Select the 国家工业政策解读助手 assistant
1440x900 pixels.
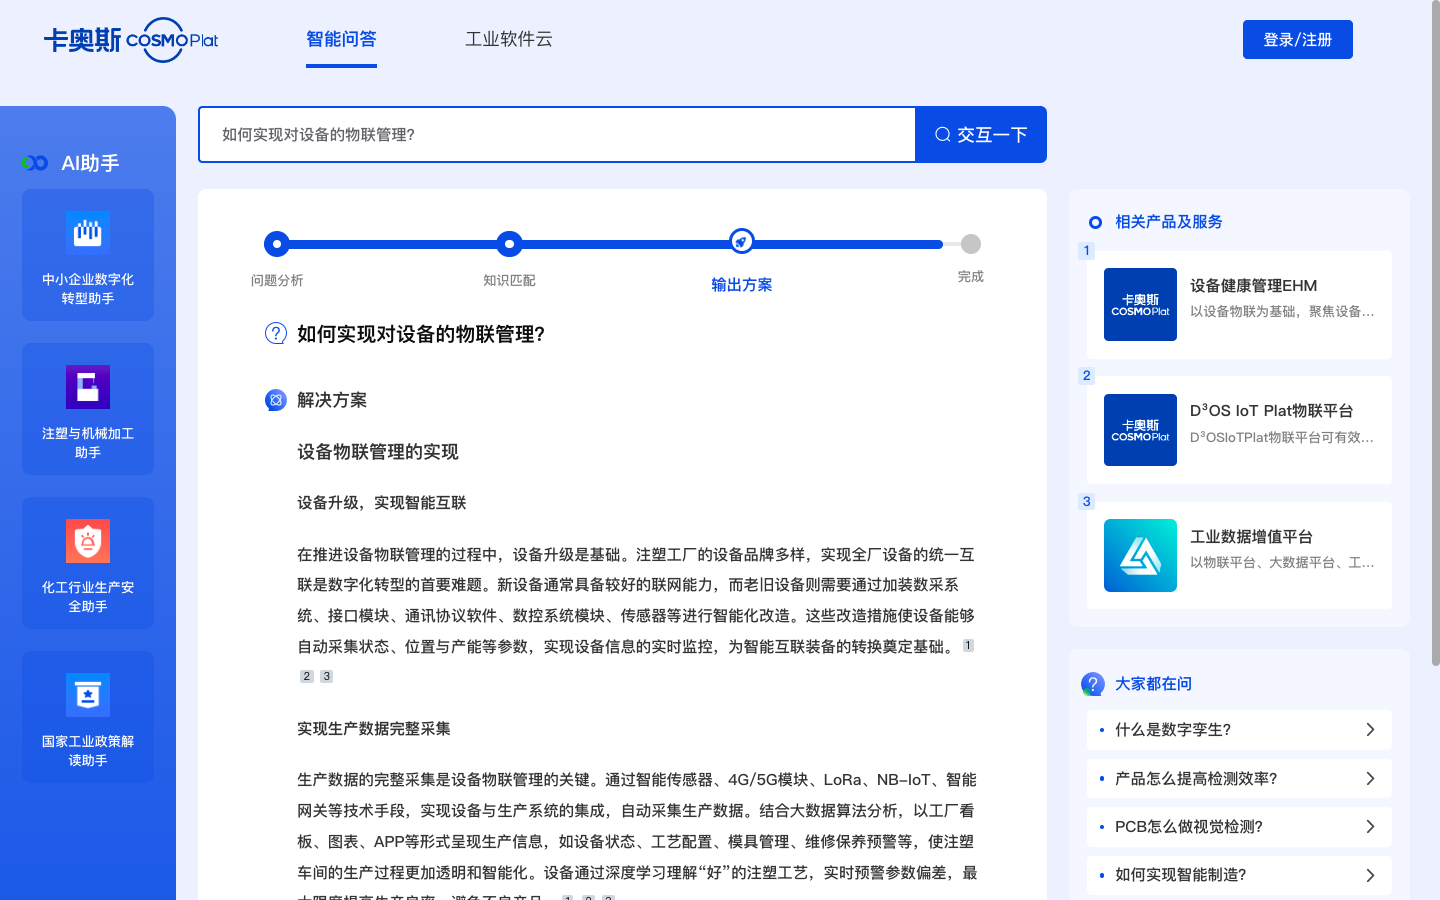pyautogui.click(x=87, y=717)
